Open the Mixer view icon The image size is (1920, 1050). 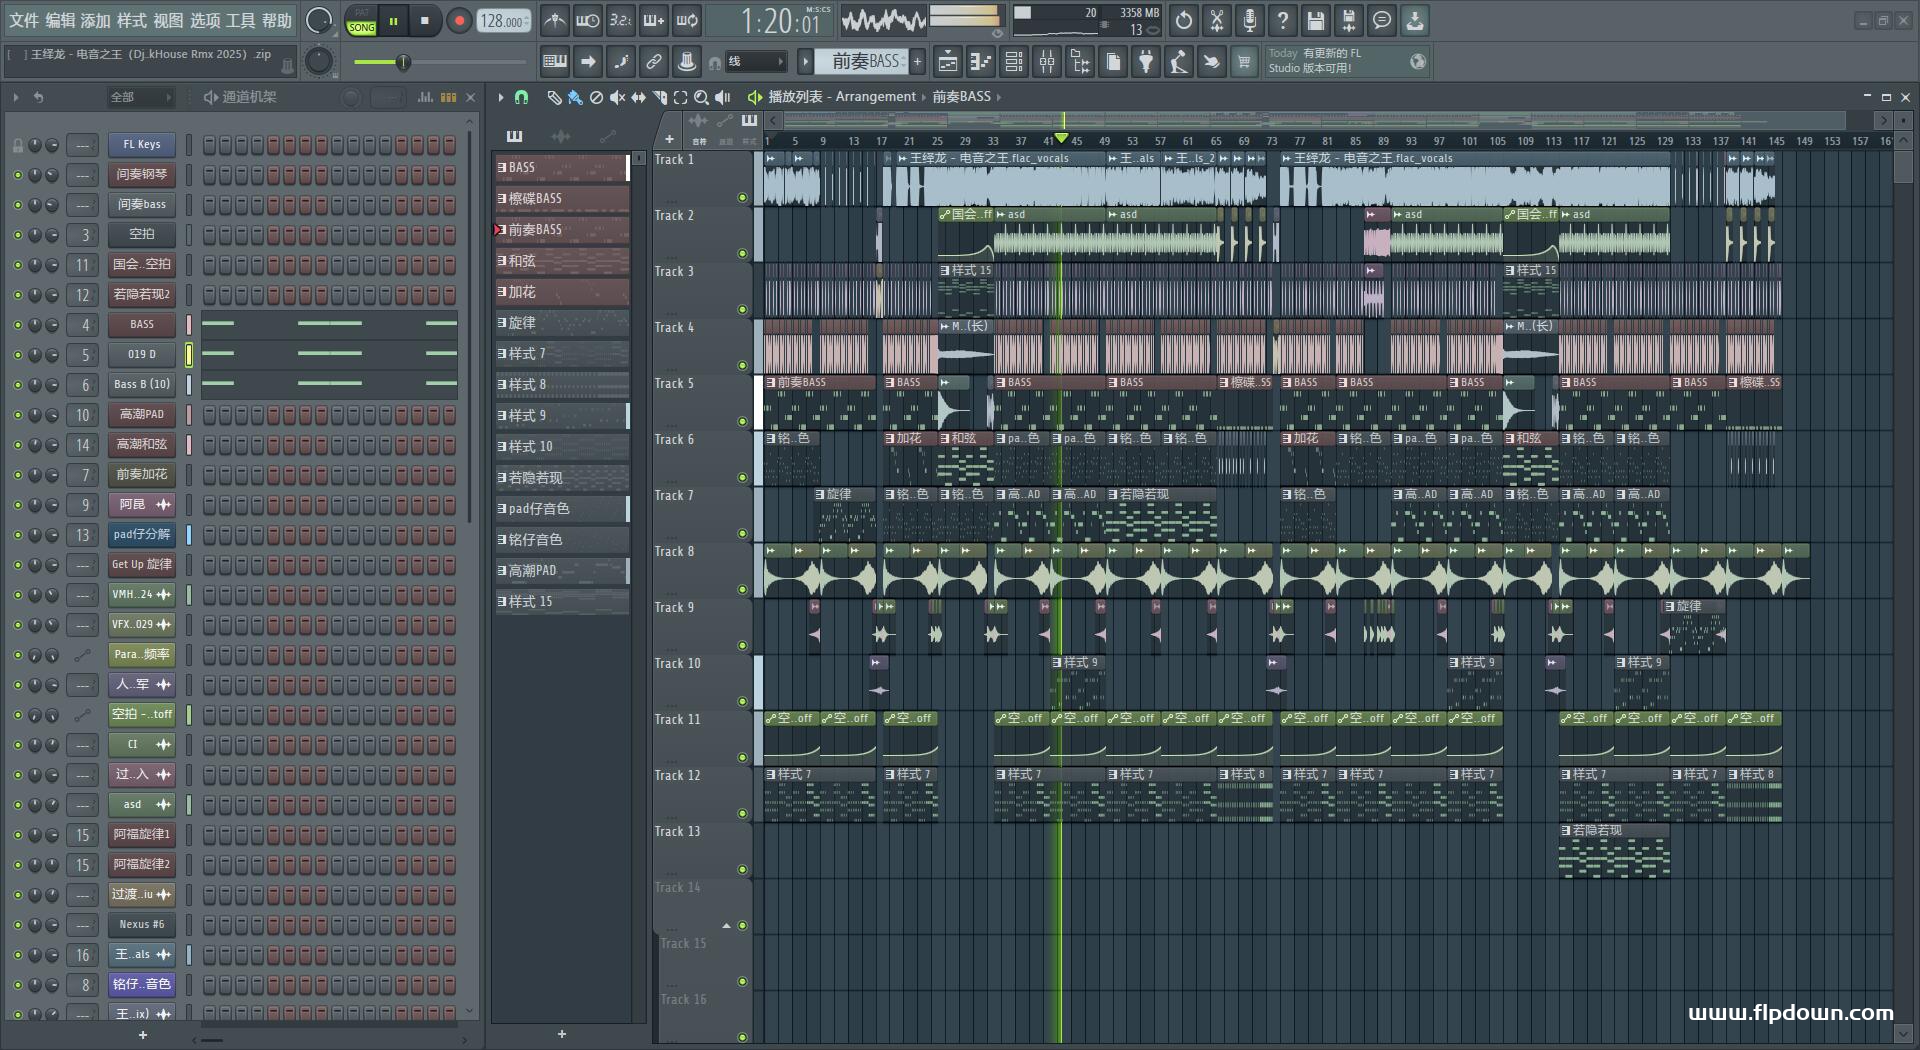(1047, 62)
